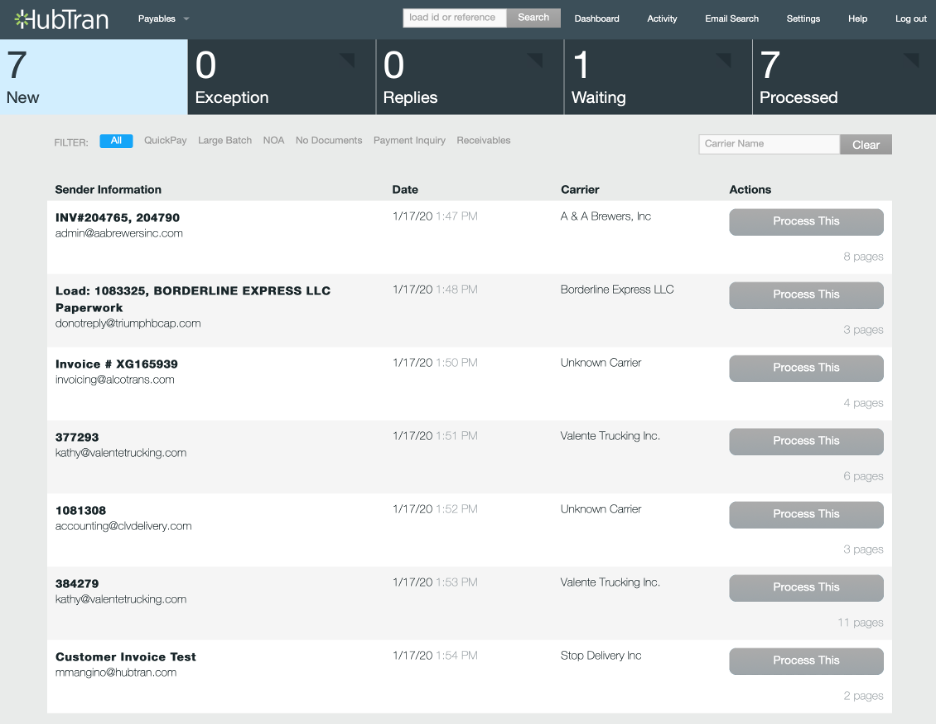936x724 pixels.
Task: Click donotreply@triumphbcap.com sender address
Action: point(128,324)
